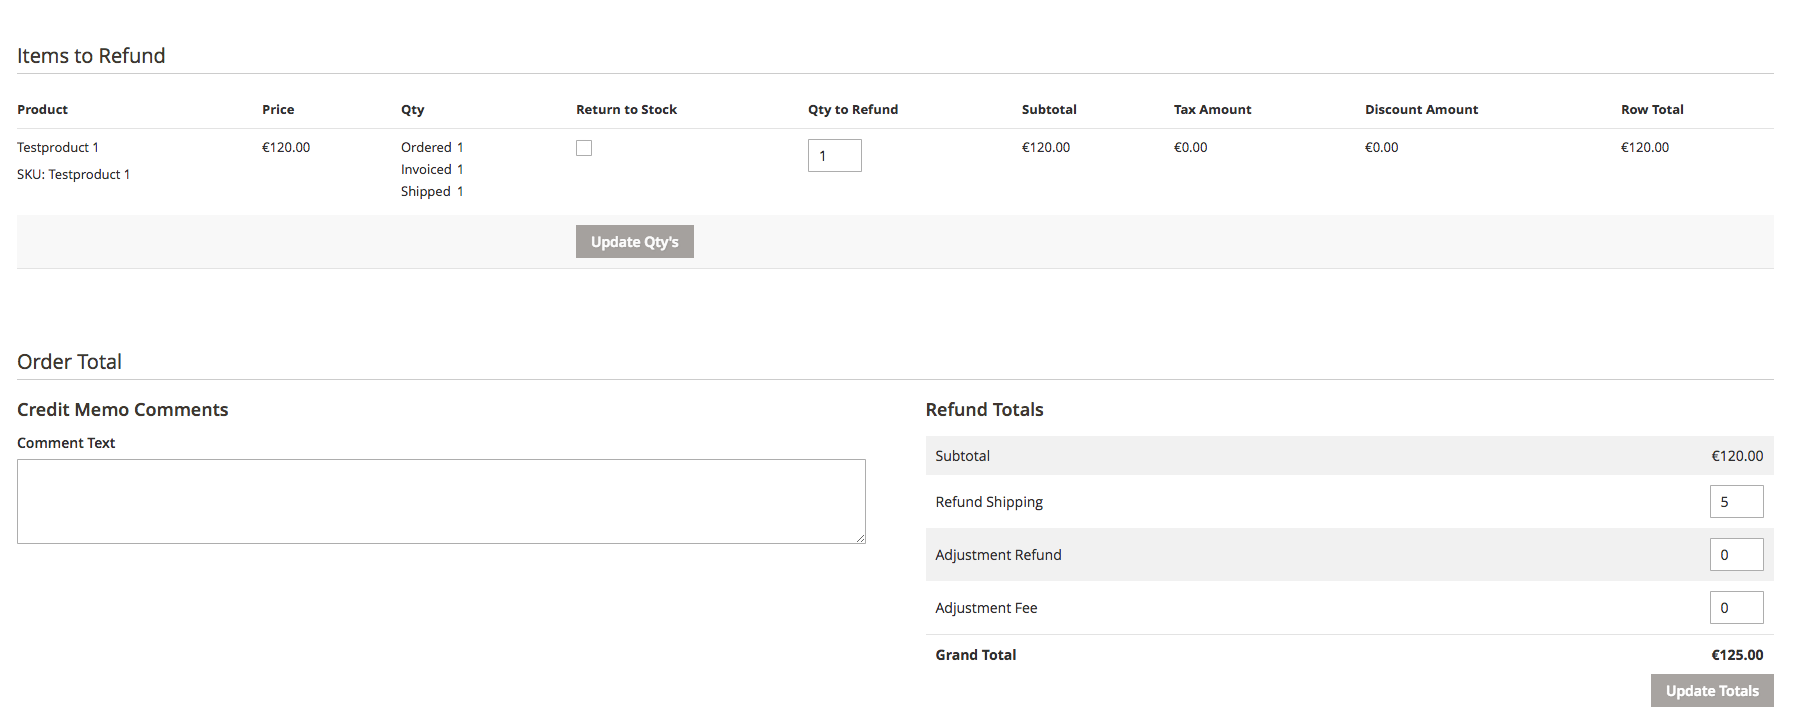Viewport: 1793px width, 712px height.
Task: Focus the Comment Text textarea
Action: (440, 501)
